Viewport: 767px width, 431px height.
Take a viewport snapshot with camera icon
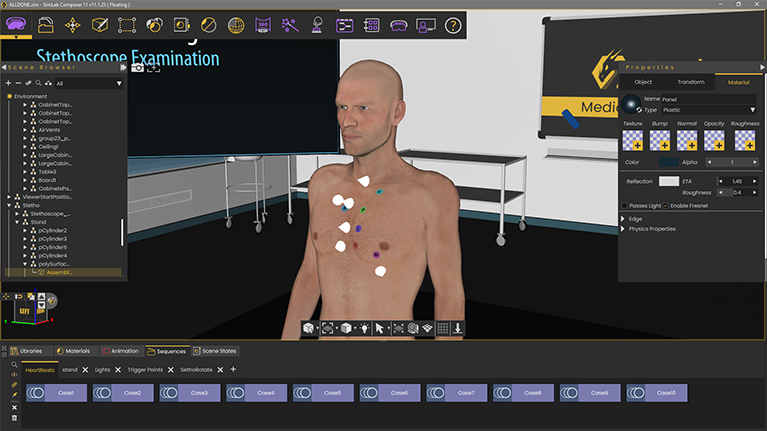[x=137, y=68]
